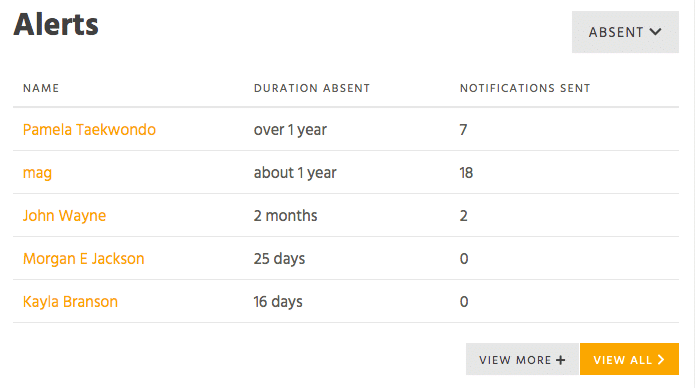Select the '2 months' duration cell

285,216
